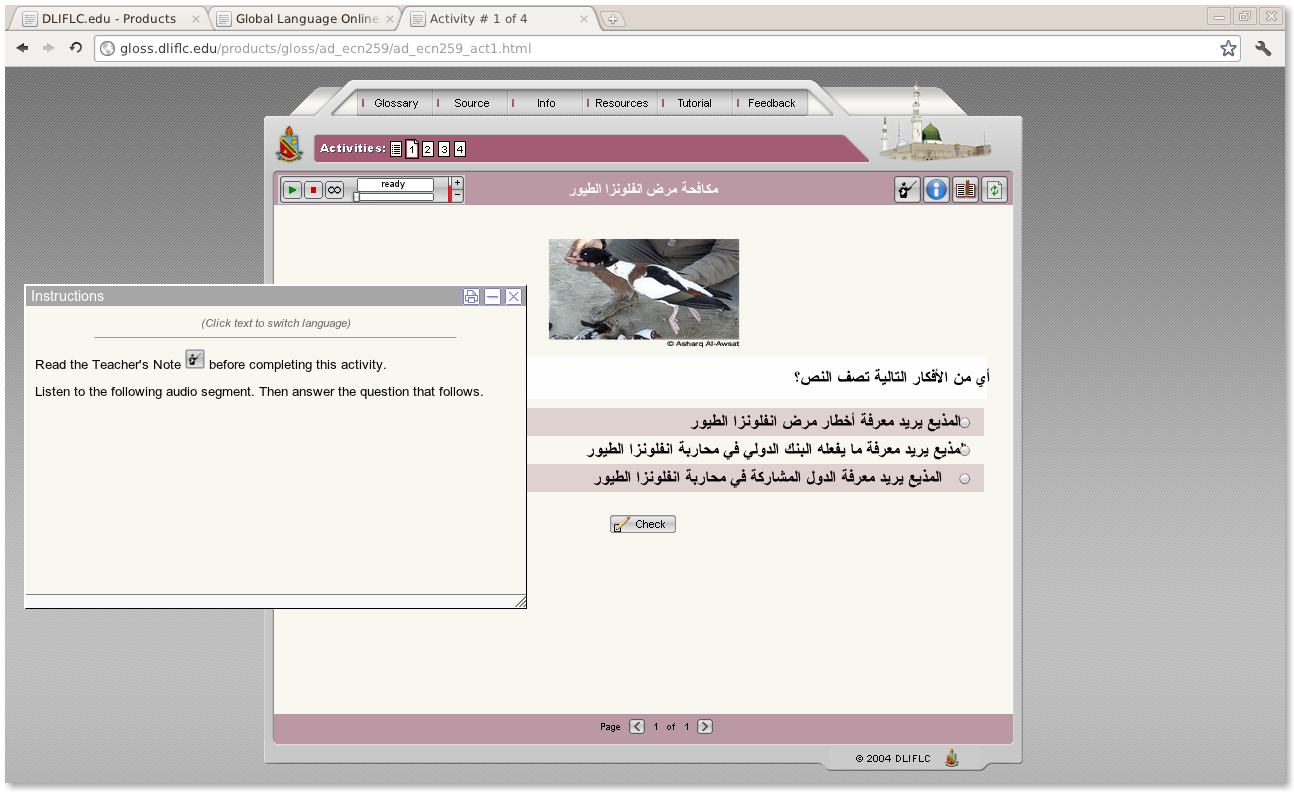
Task: Open the Tutorial menu
Action: tap(695, 103)
